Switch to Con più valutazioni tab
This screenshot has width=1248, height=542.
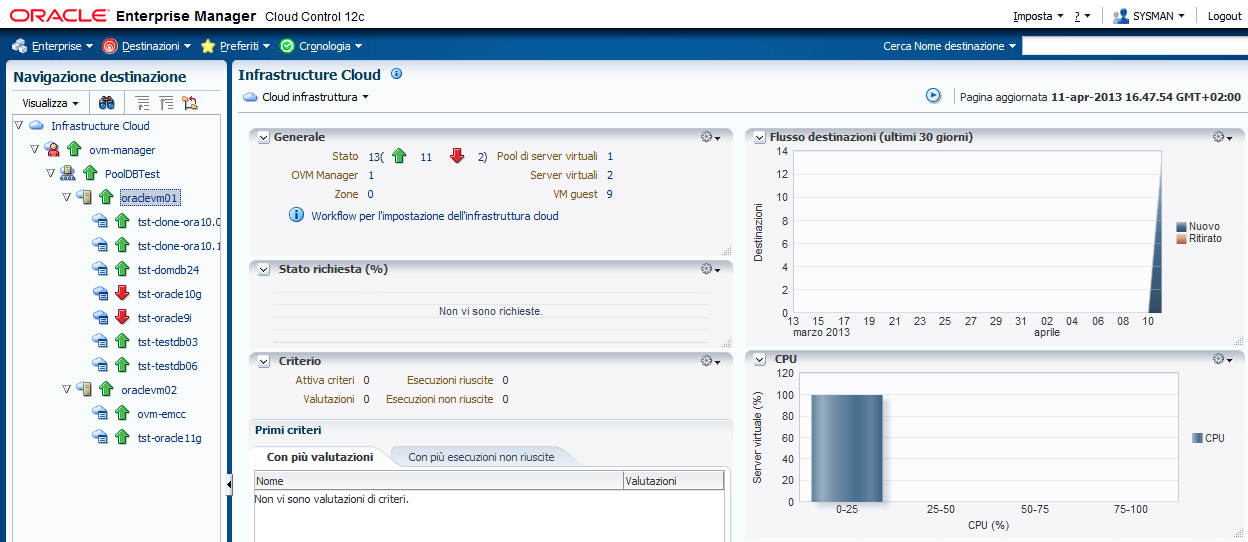pyautogui.click(x=320, y=457)
